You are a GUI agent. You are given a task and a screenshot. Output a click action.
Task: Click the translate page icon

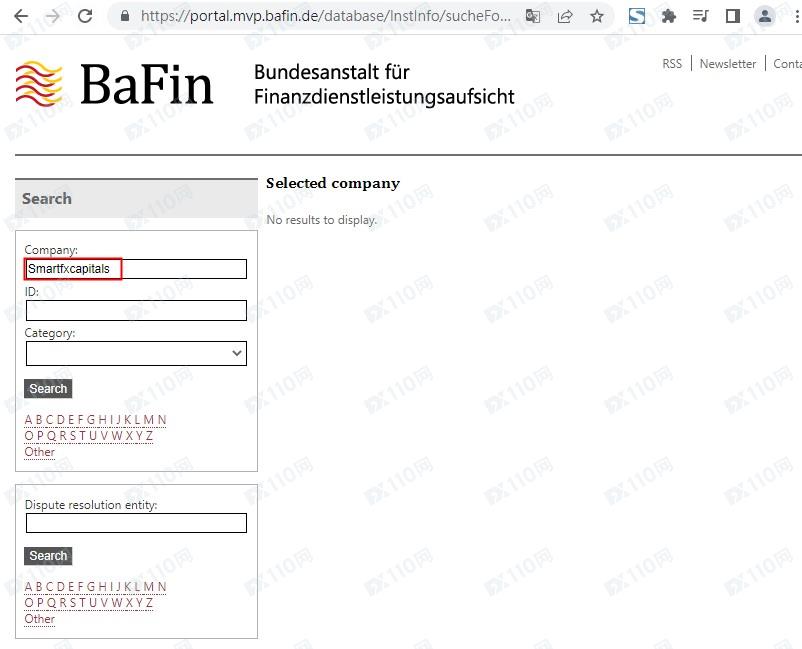click(x=534, y=16)
